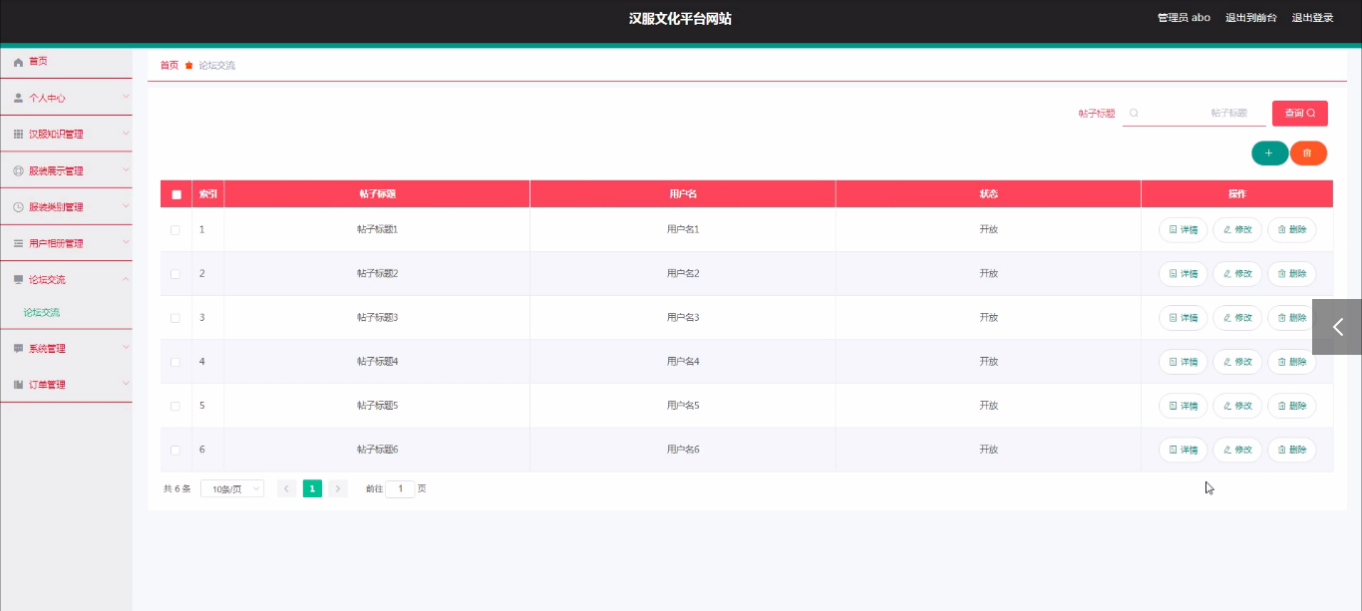The width and height of the screenshot is (1362, 611).
Task: Click the orange batch delete trash button
Action: [x=1307, y=153]
